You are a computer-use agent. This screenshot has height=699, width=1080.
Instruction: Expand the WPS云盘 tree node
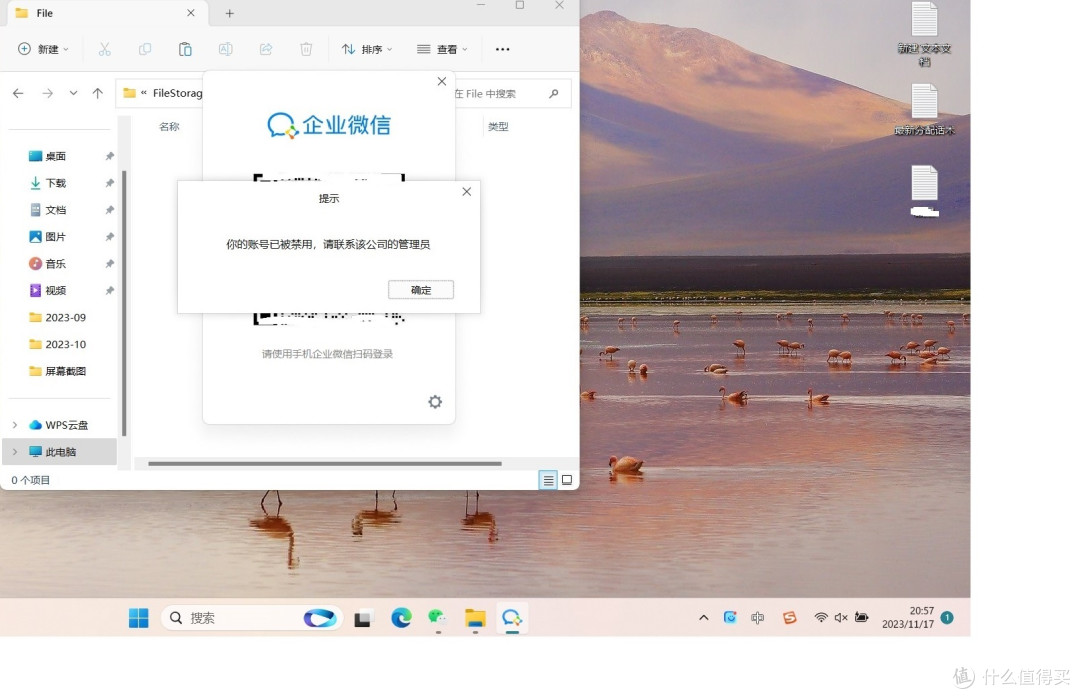pyautogui.click(x=15, y=425)
